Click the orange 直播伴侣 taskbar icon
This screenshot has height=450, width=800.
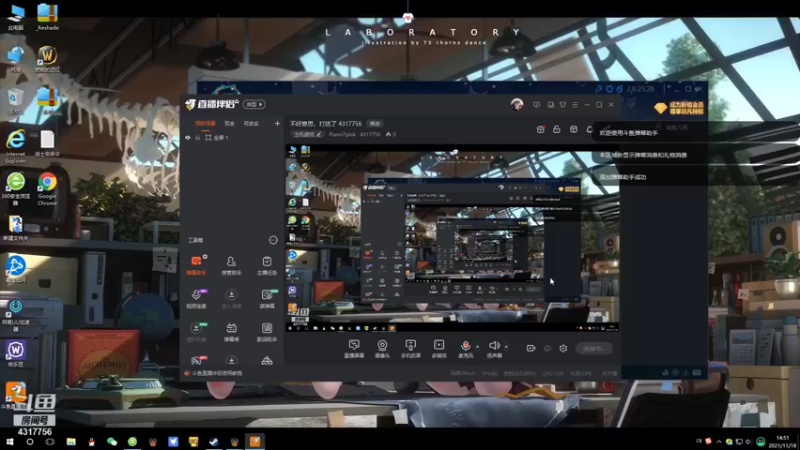255,442
